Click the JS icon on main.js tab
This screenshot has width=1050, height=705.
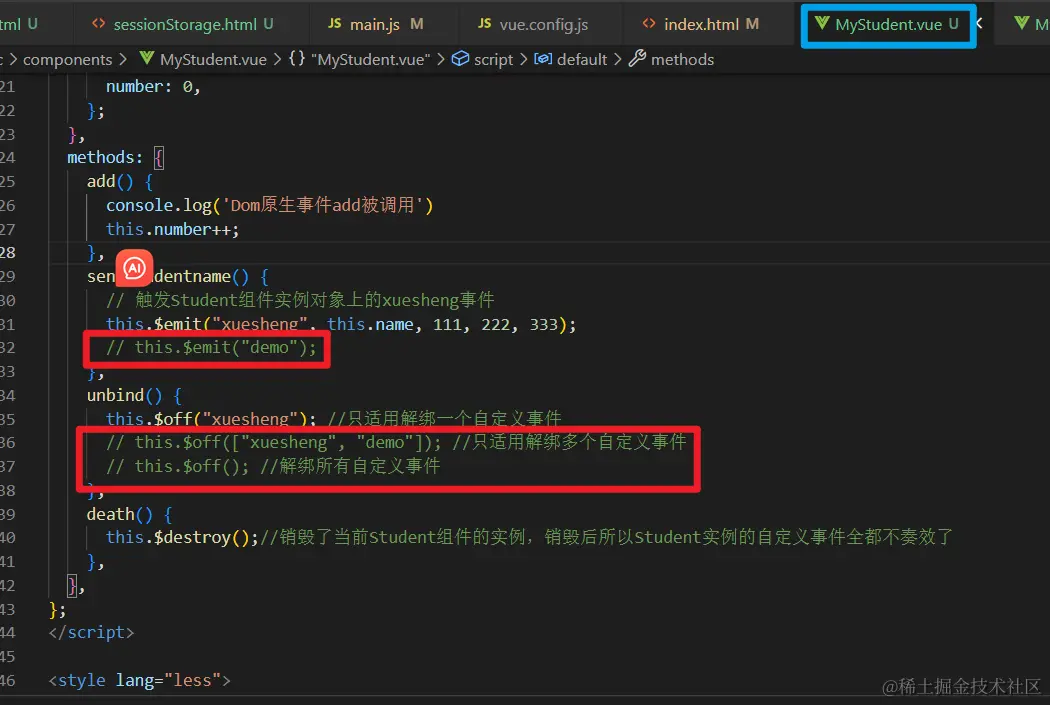point(334,23)
